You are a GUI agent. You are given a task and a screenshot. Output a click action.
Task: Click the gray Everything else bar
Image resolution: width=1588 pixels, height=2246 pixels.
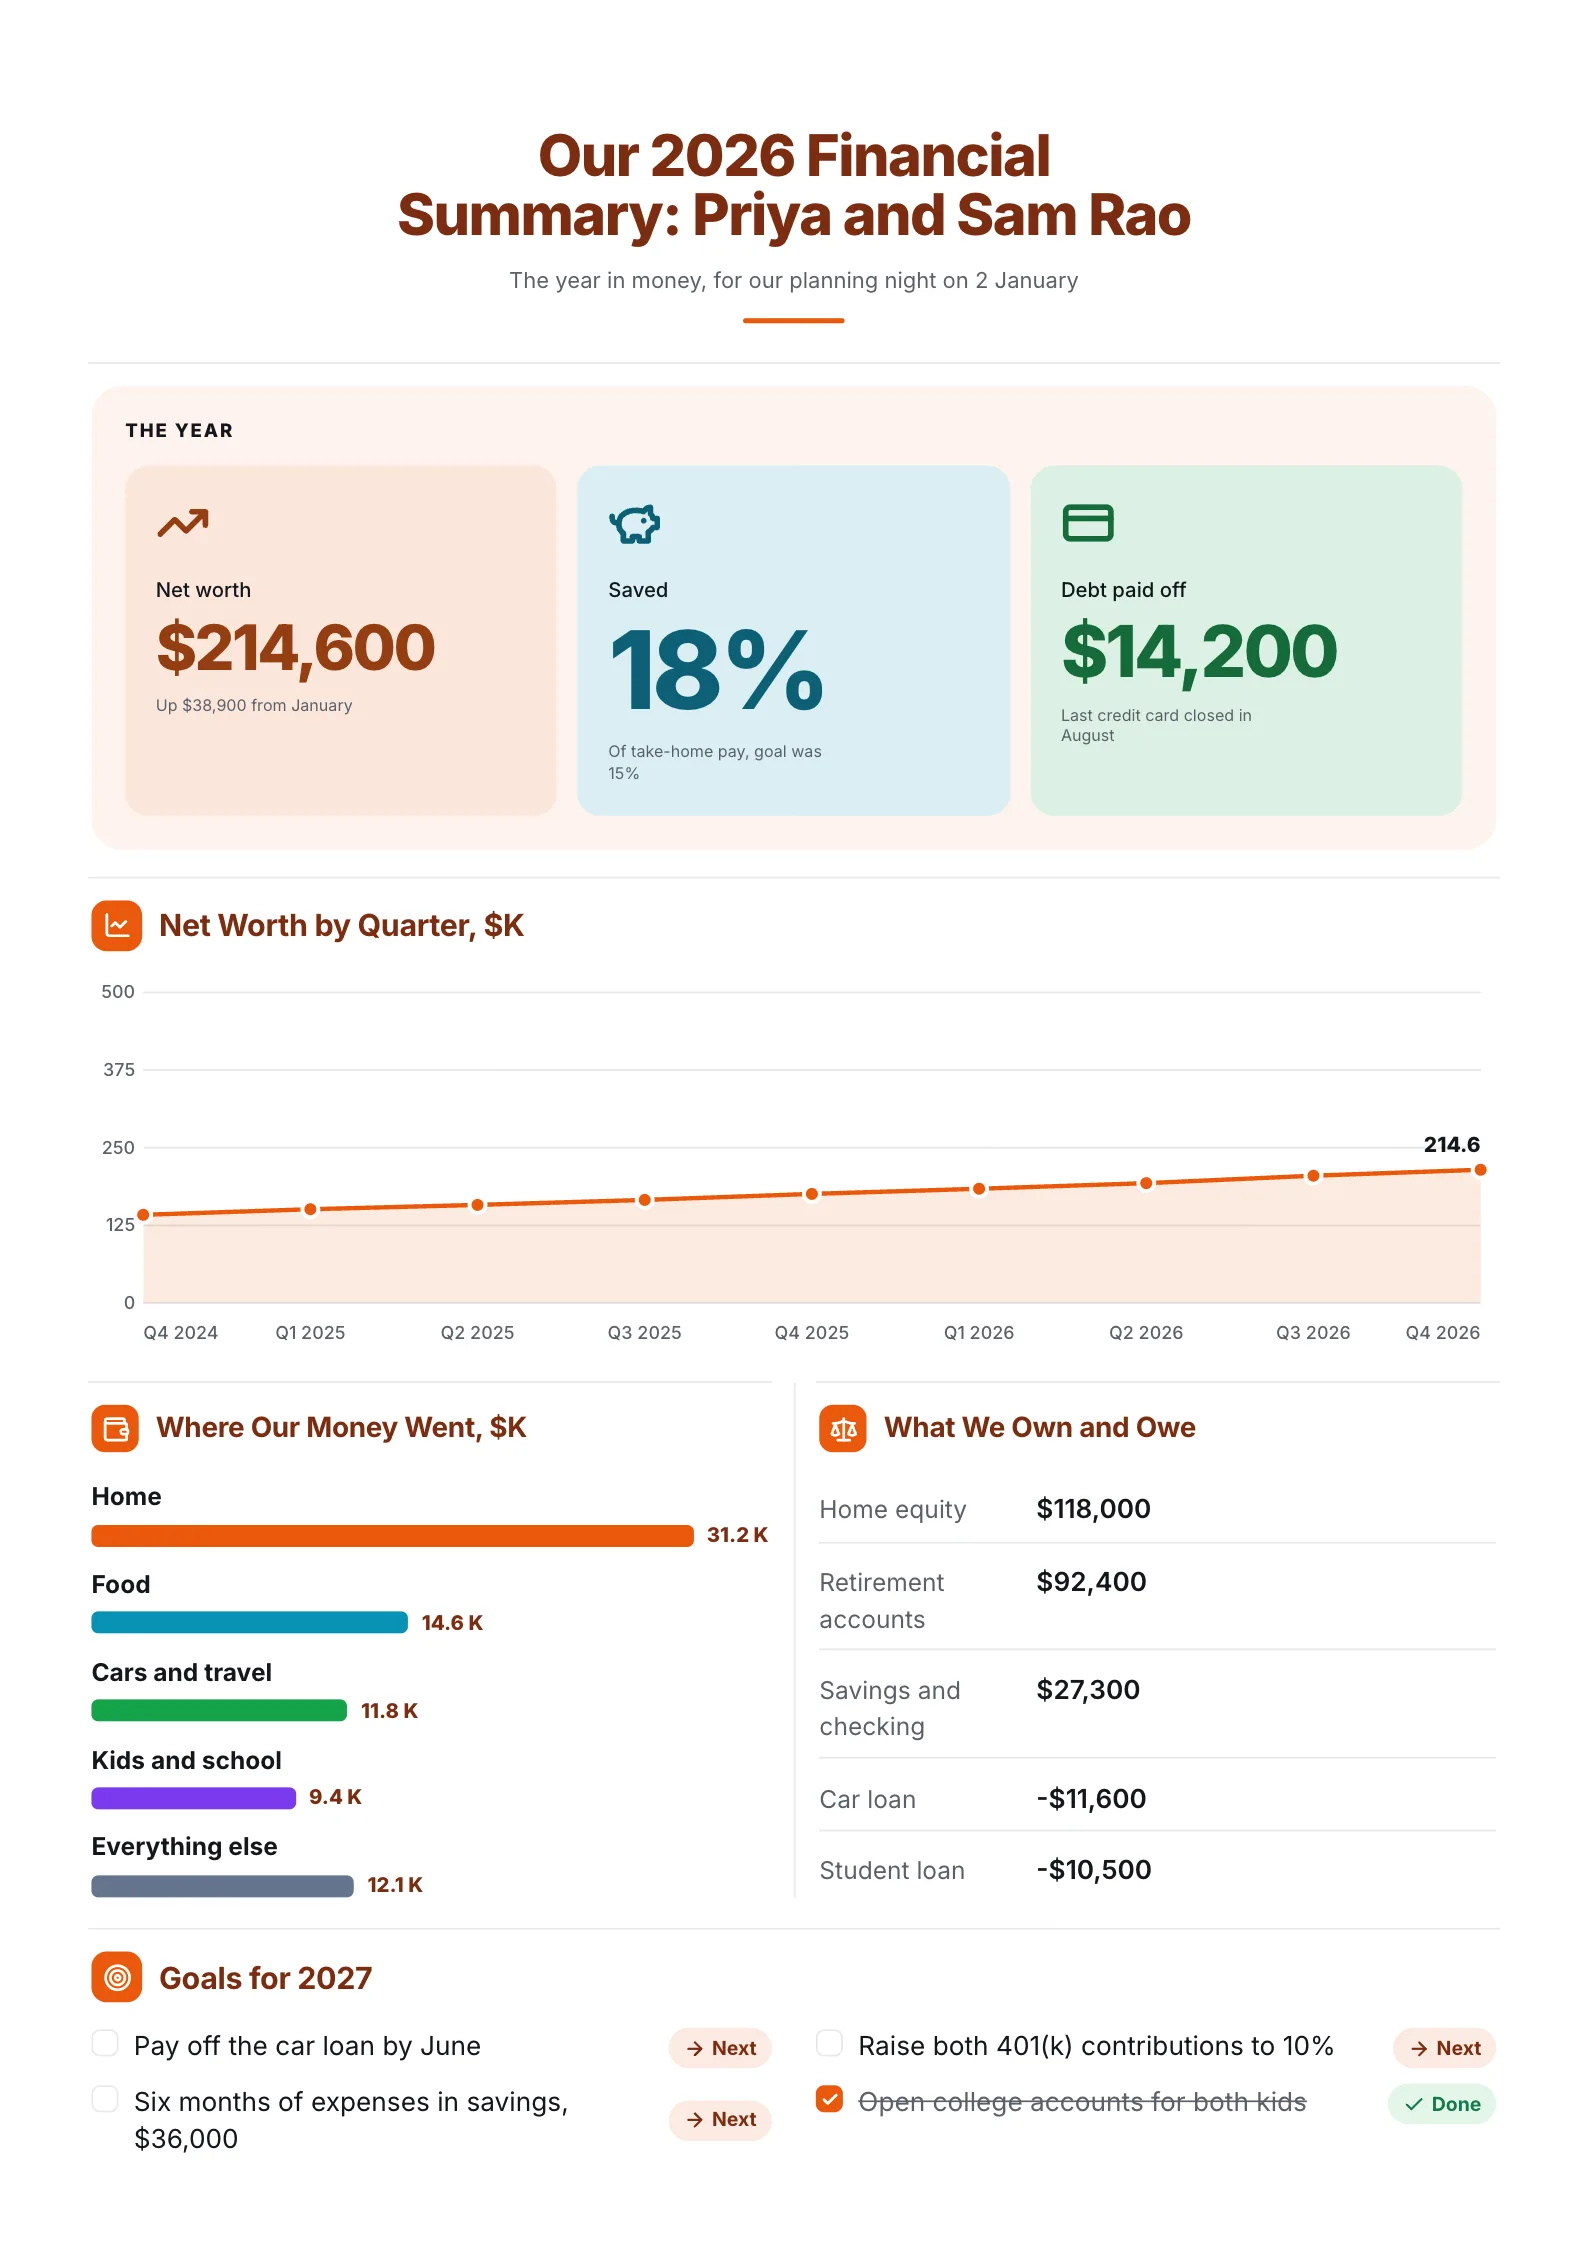click(x=222, y=1886)
